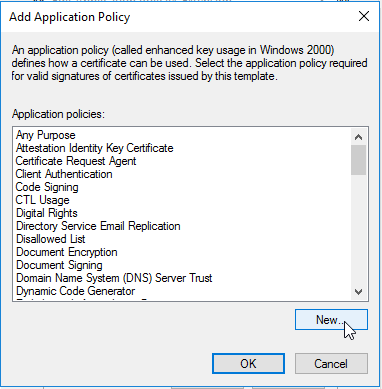Choose Certificate Request Agent from list
Screen dimensions: 382x389
[x=76, y=161]
